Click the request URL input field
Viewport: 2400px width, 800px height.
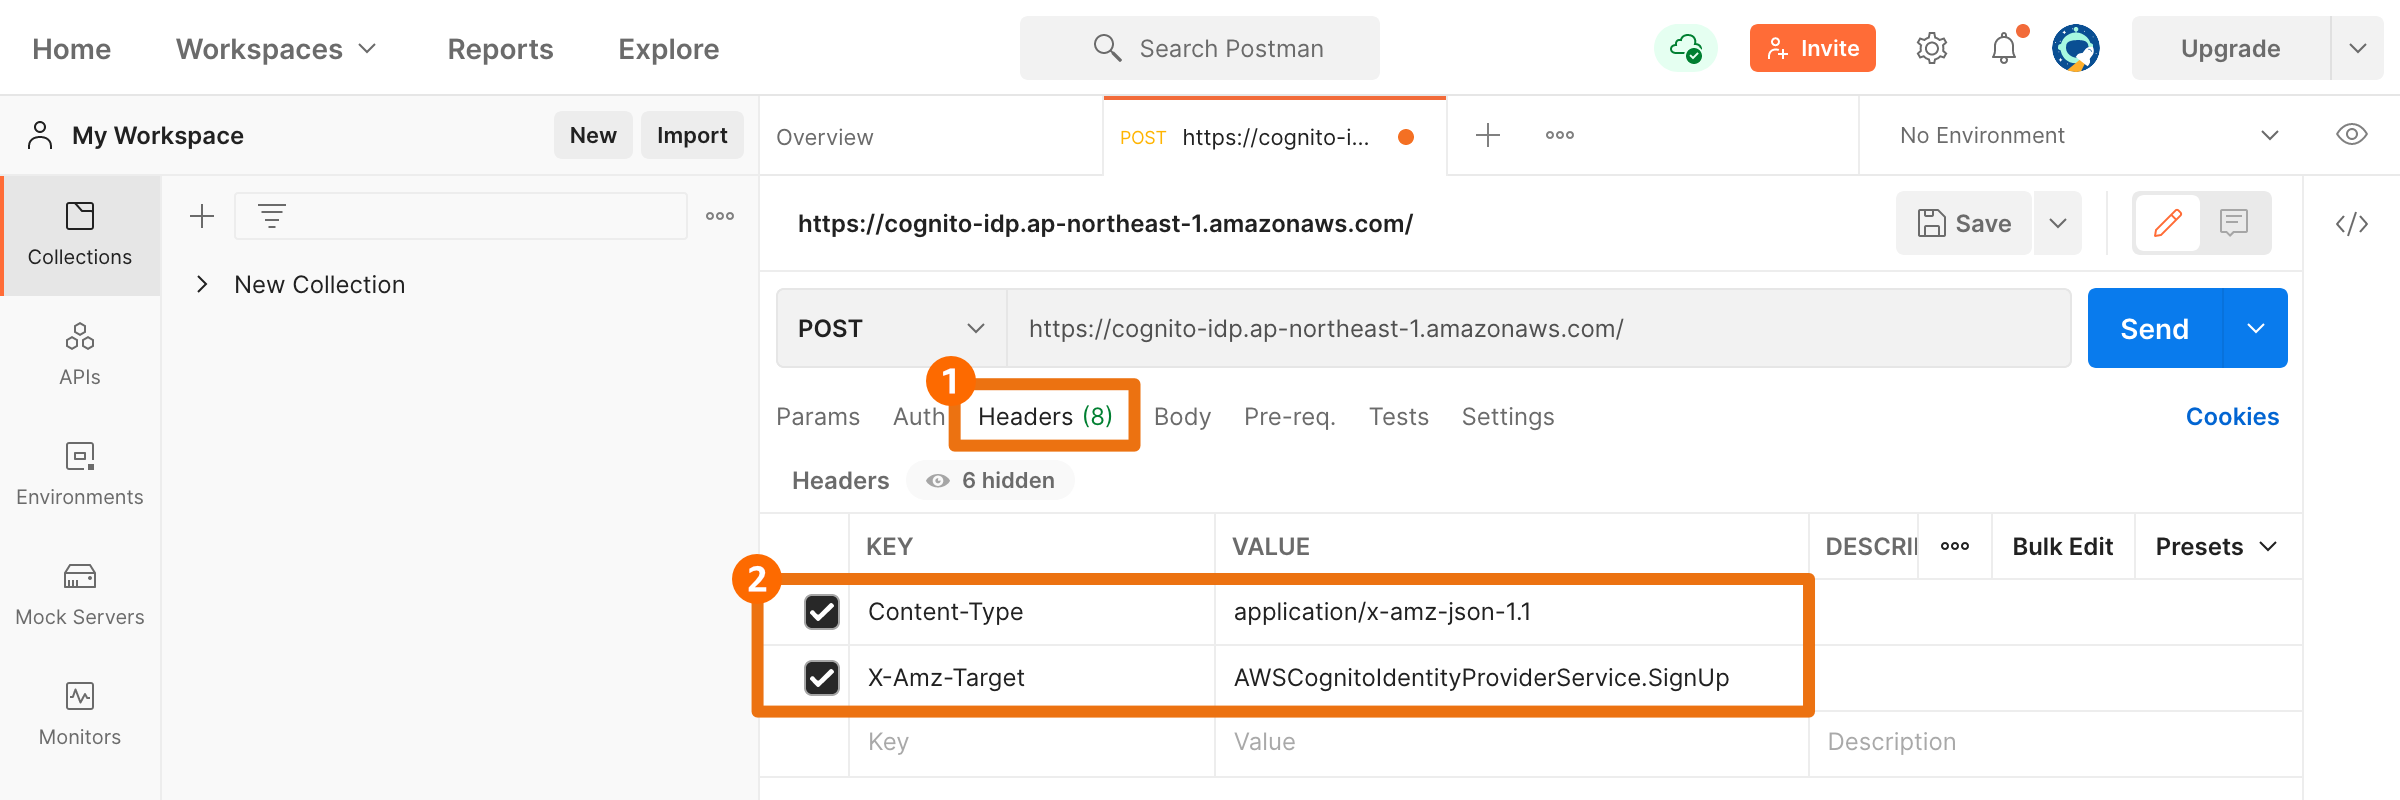point(1538,328)
